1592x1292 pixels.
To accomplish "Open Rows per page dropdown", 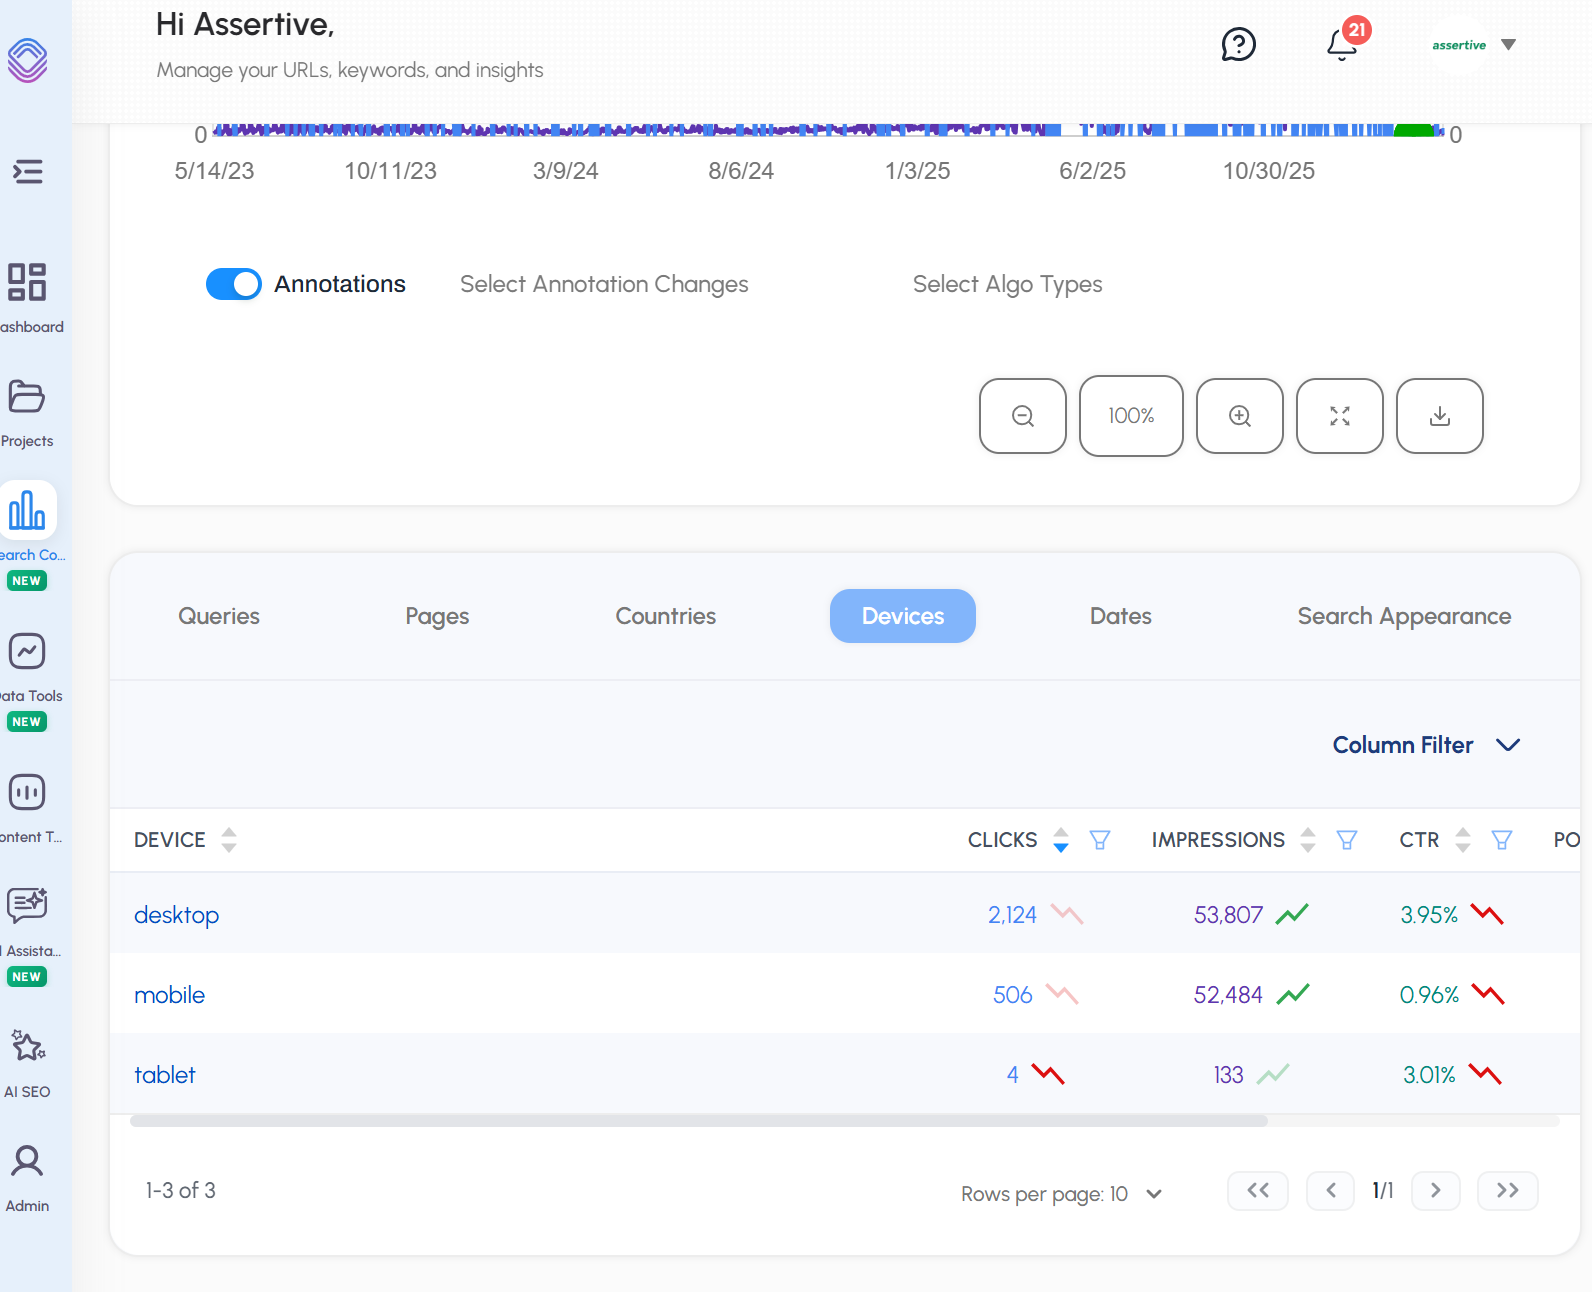I will coord(1153,1194).
